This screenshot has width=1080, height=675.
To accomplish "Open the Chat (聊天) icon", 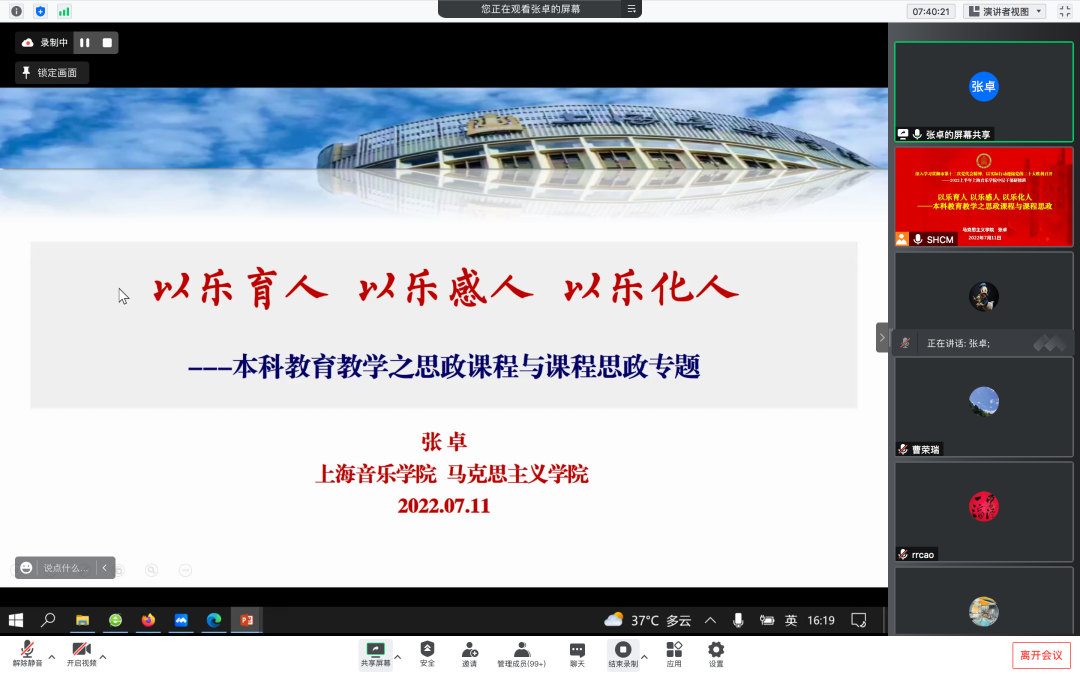I will click(x=577, y=654).
